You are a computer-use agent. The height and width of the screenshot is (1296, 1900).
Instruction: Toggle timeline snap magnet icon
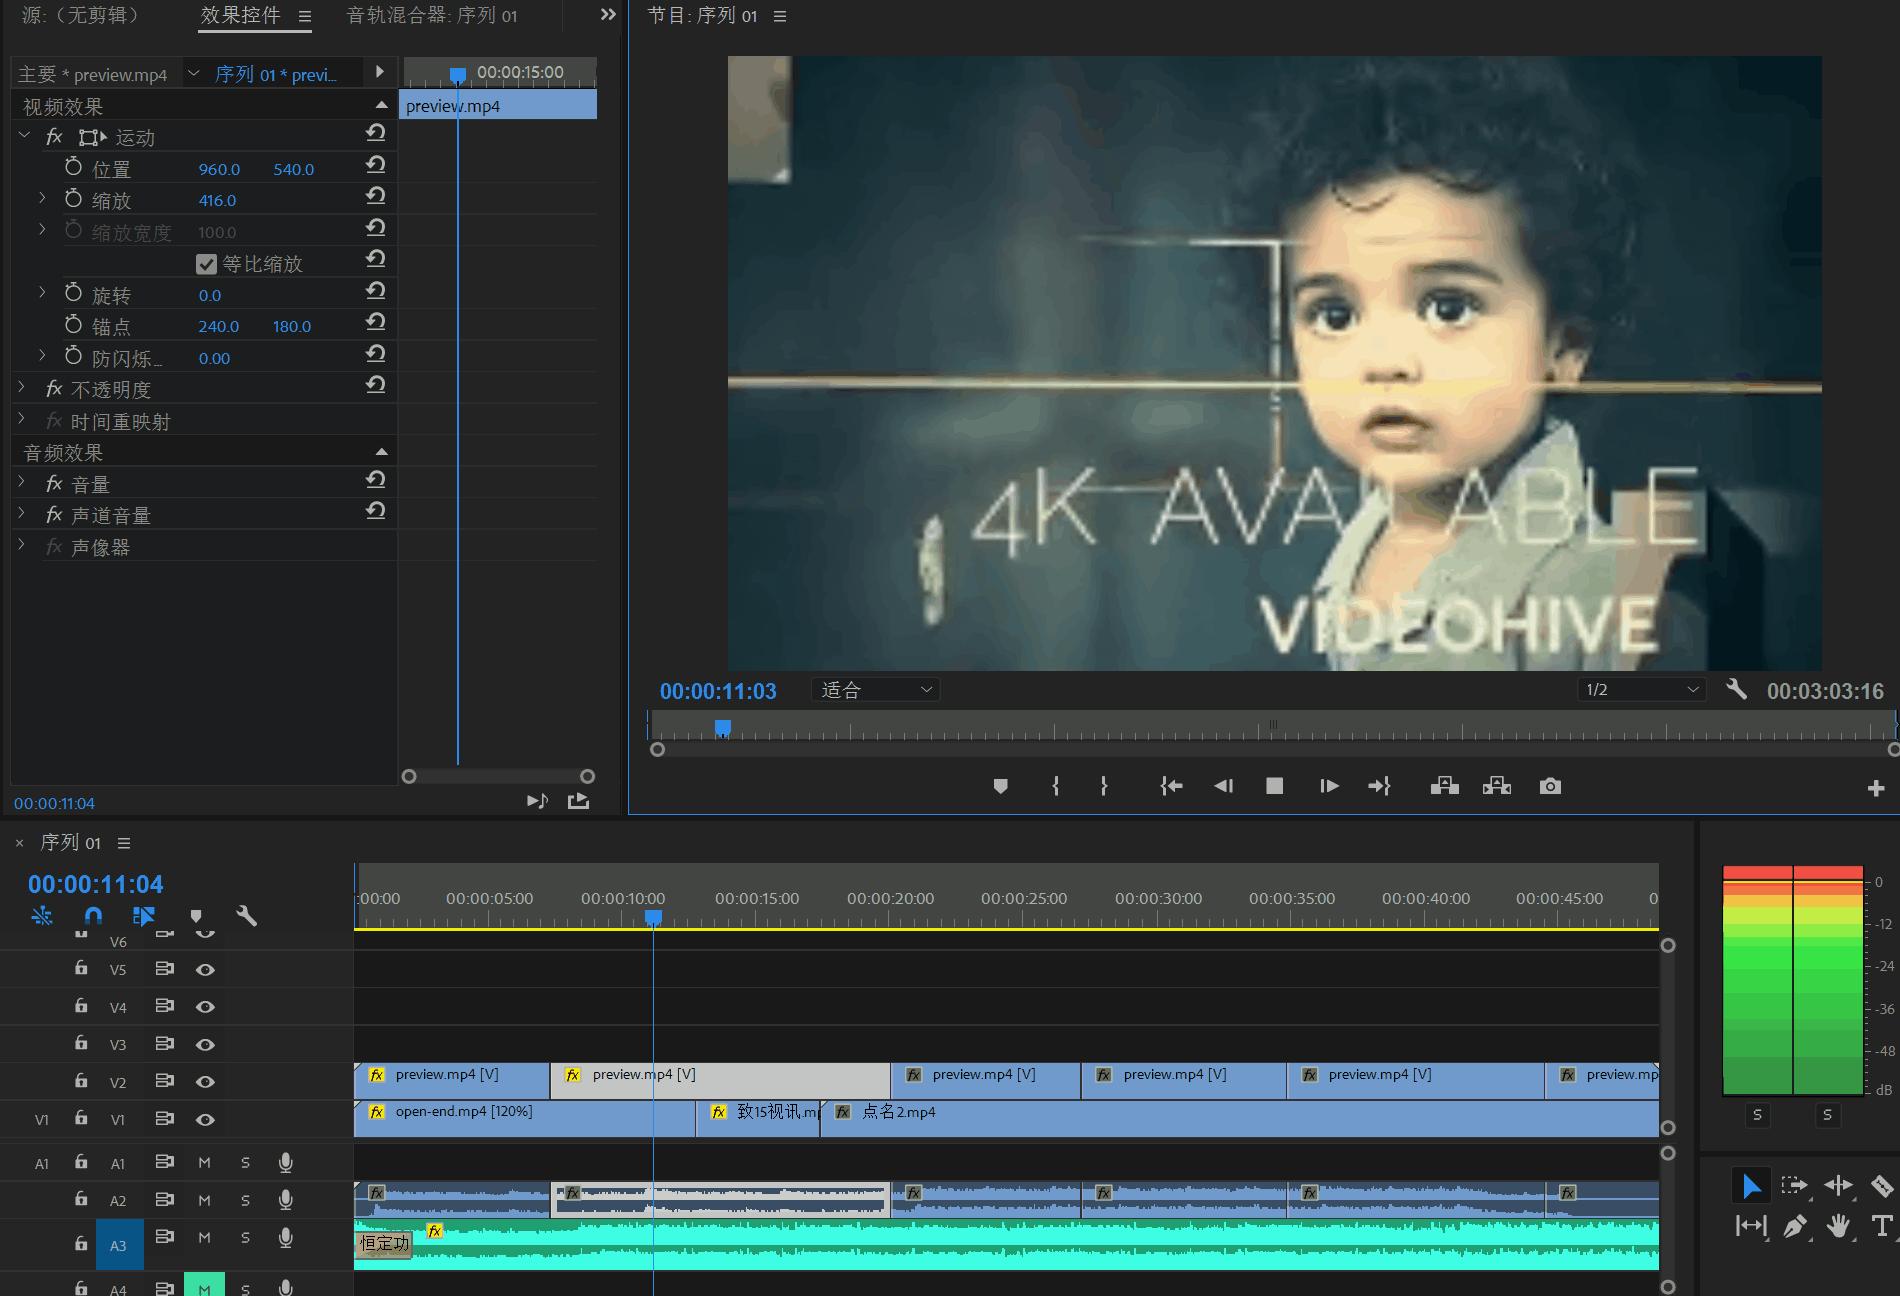coord(93,916)
